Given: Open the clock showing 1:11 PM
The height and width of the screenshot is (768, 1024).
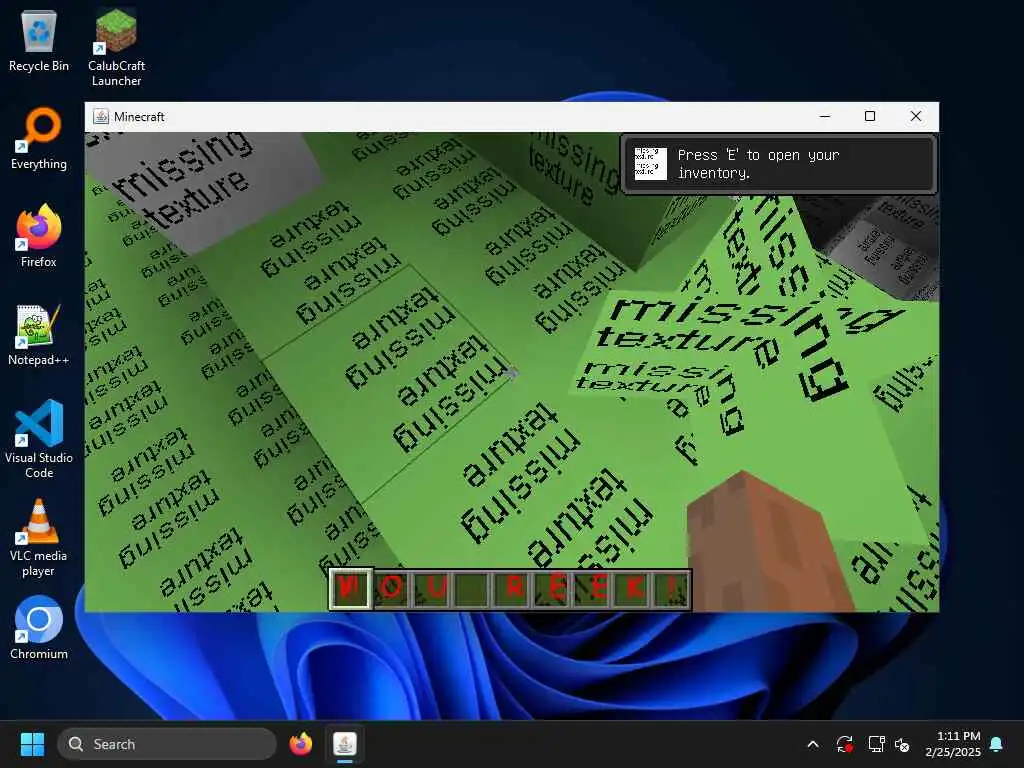Looking at the screenshot, I should click(953, 744).
